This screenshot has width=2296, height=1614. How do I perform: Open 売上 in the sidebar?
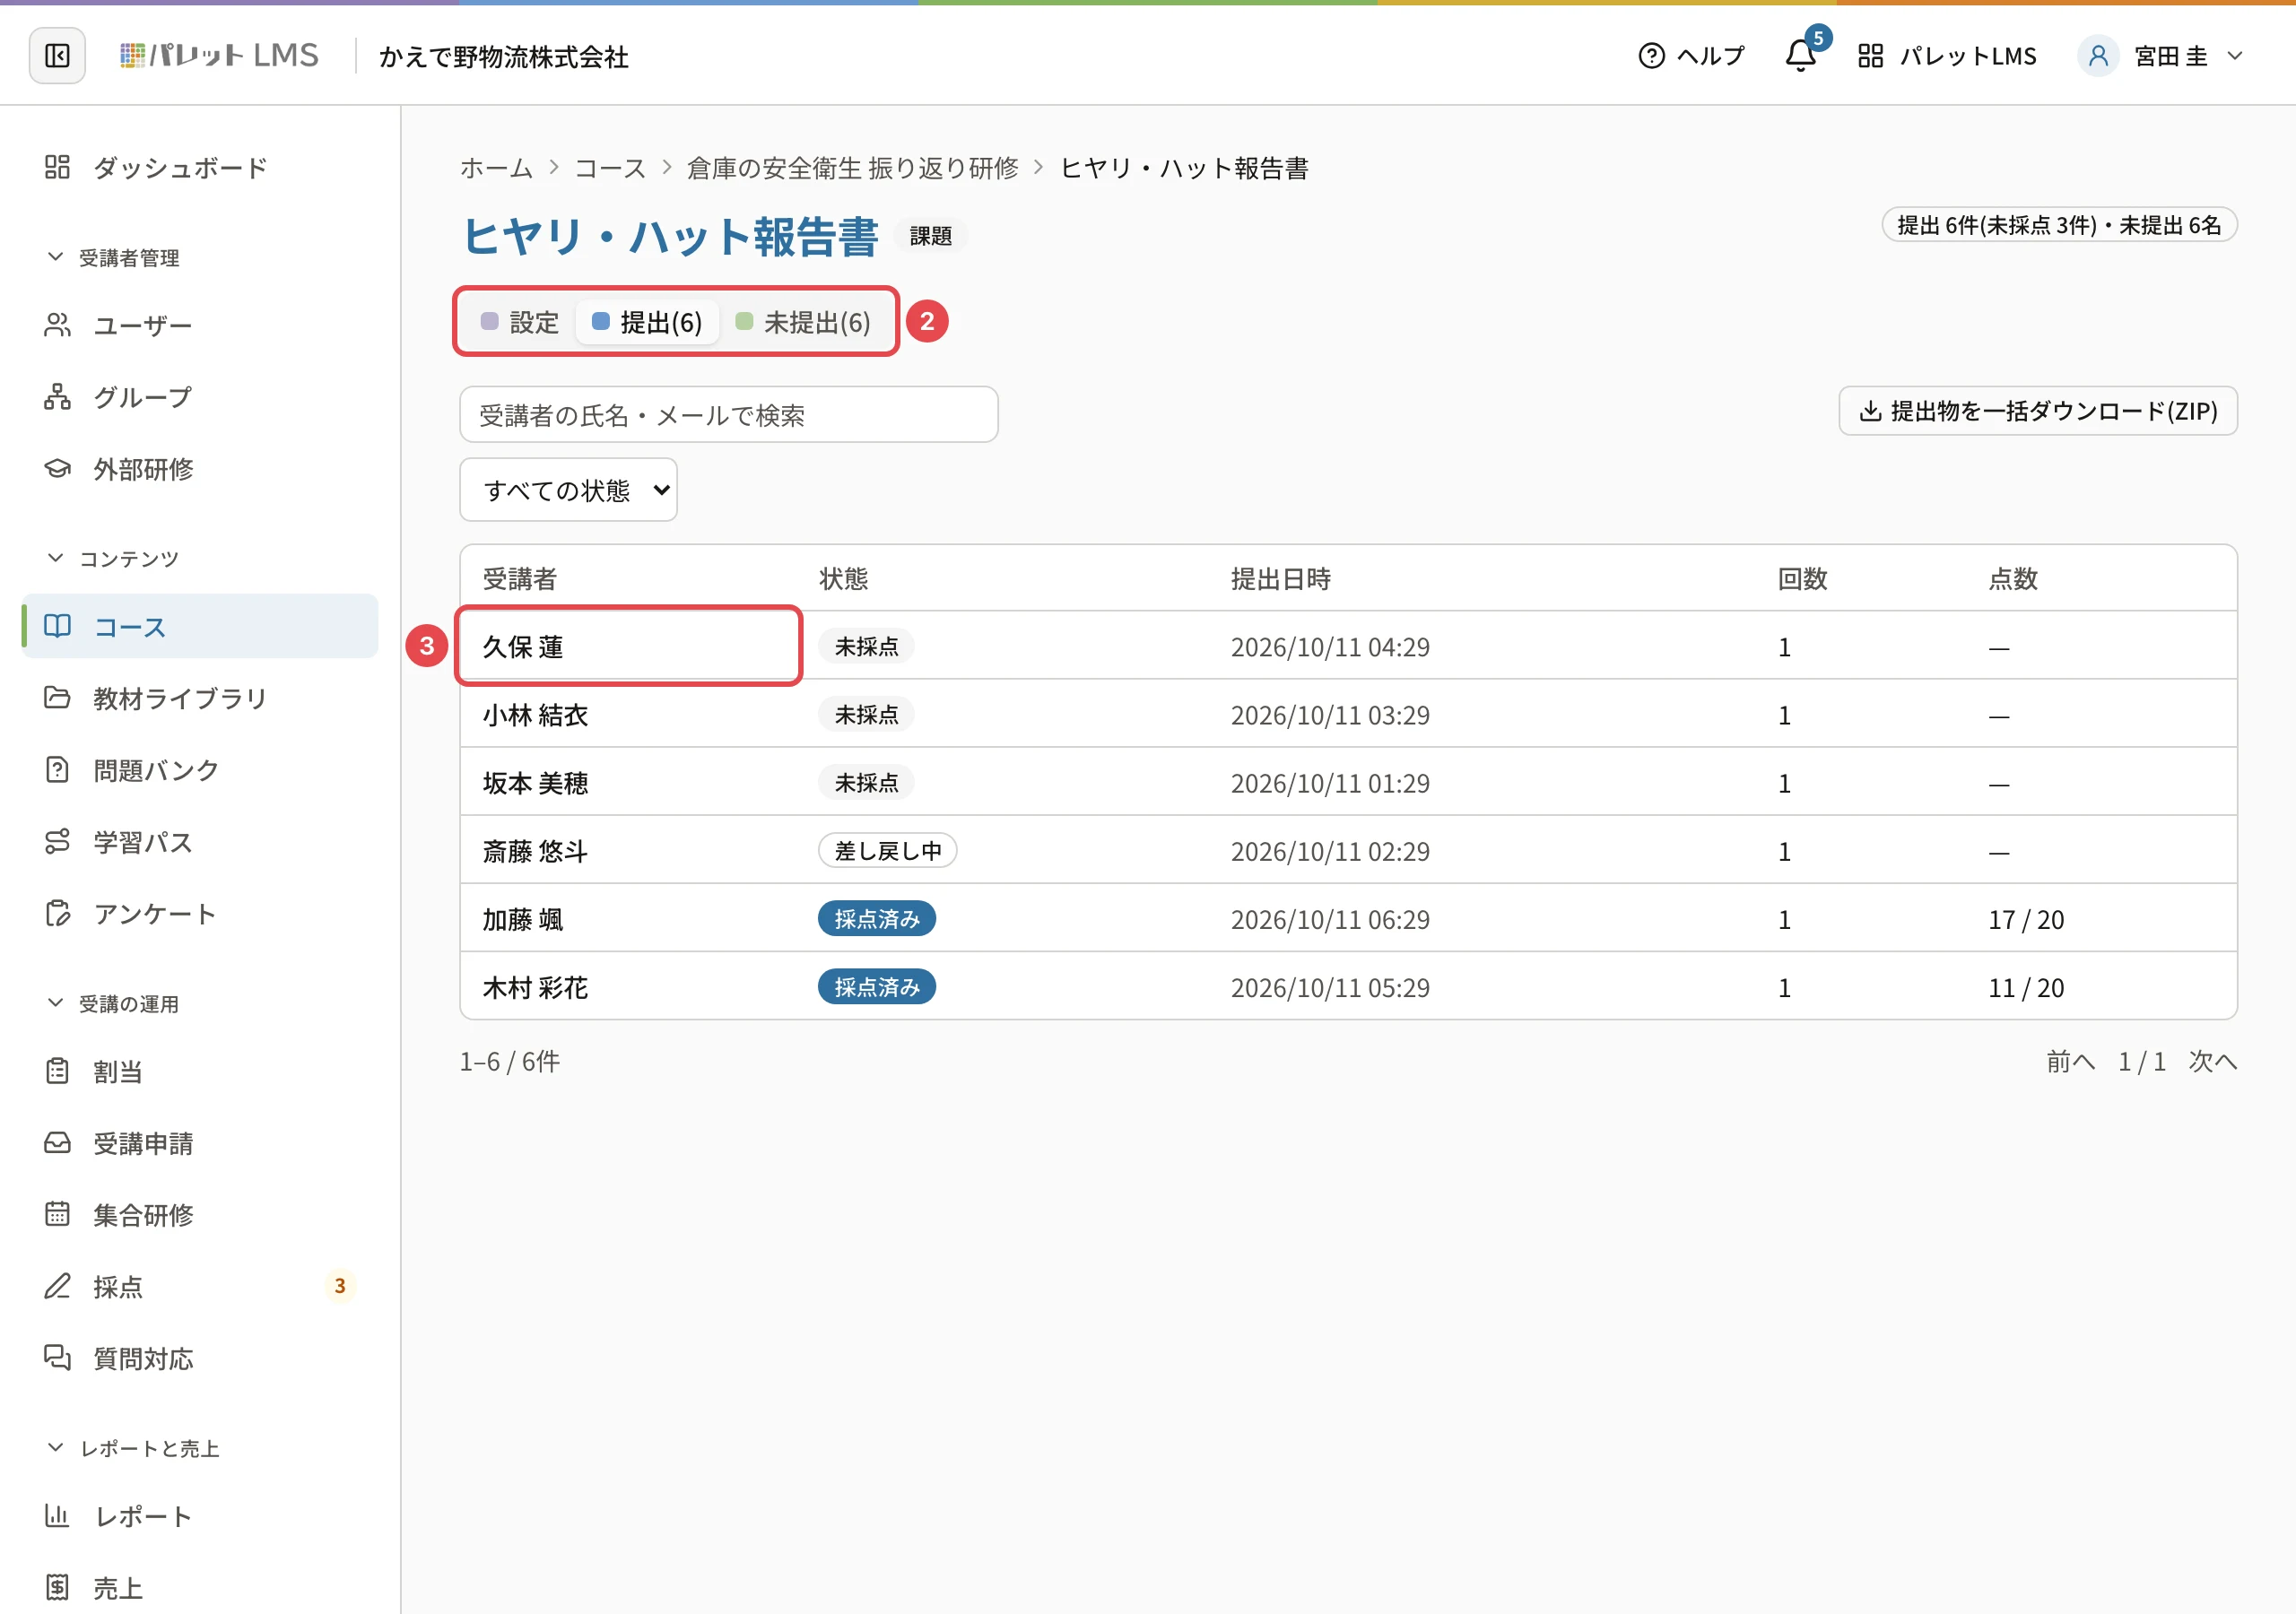(x=200, y=1588)
